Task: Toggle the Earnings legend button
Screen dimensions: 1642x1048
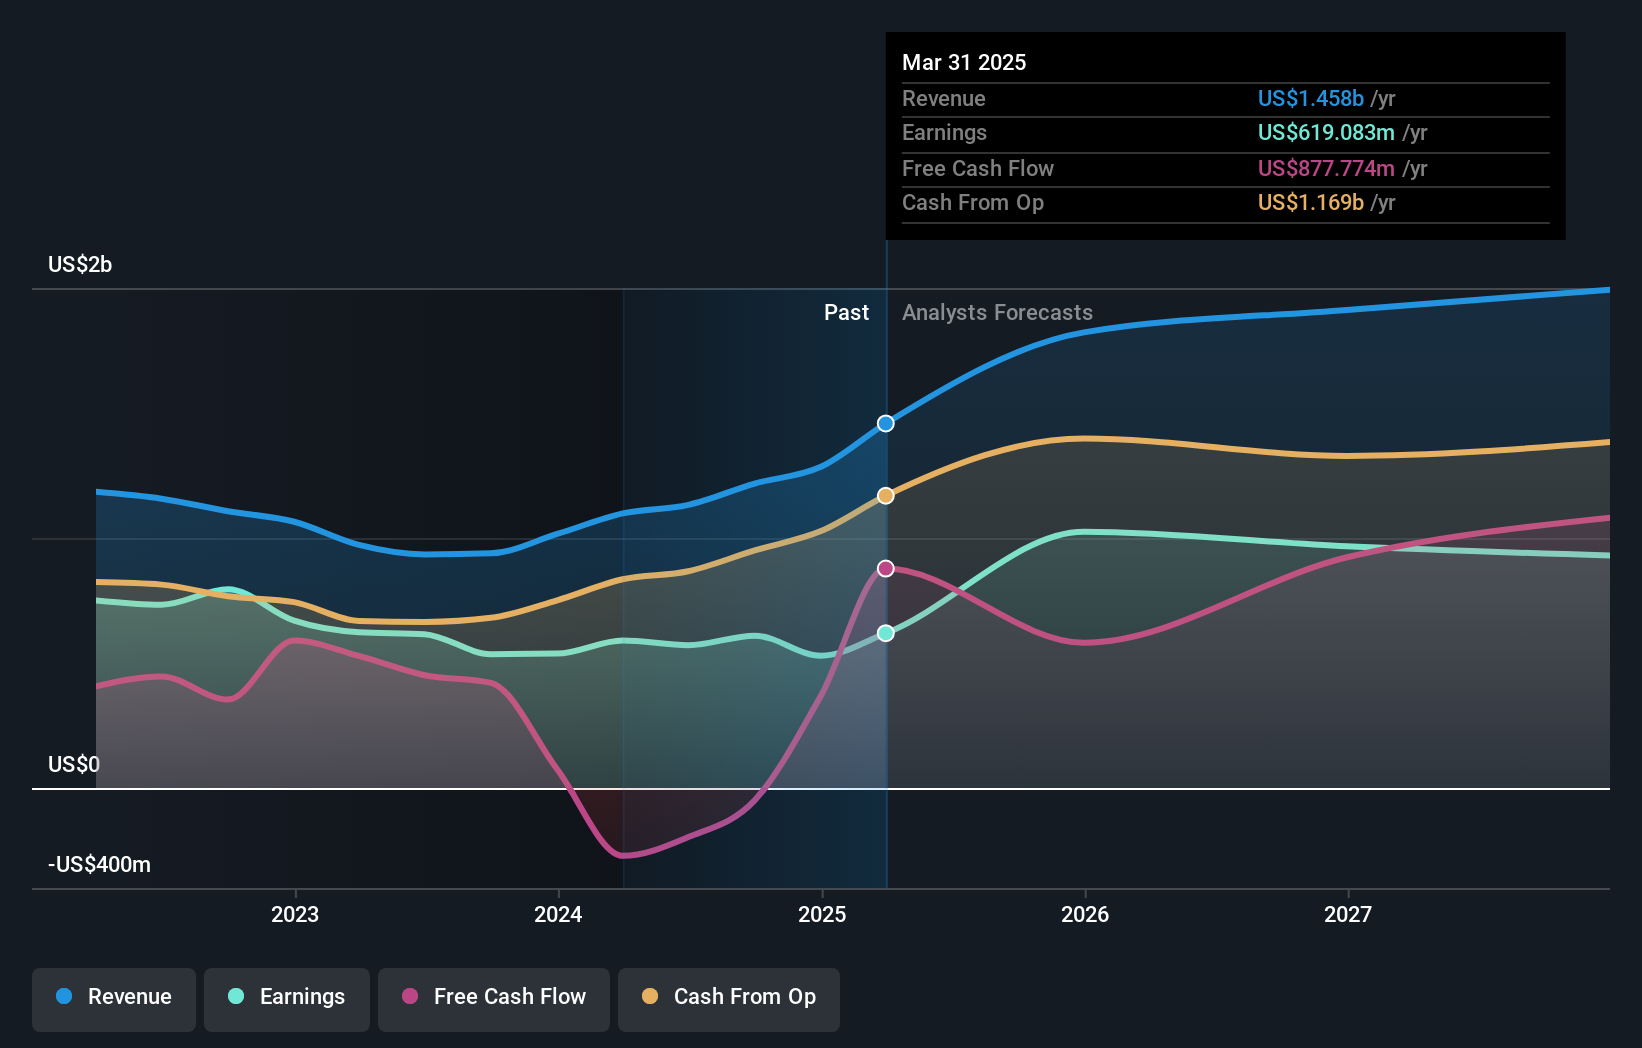Action: pyautogui.click(x=287, y=999)
